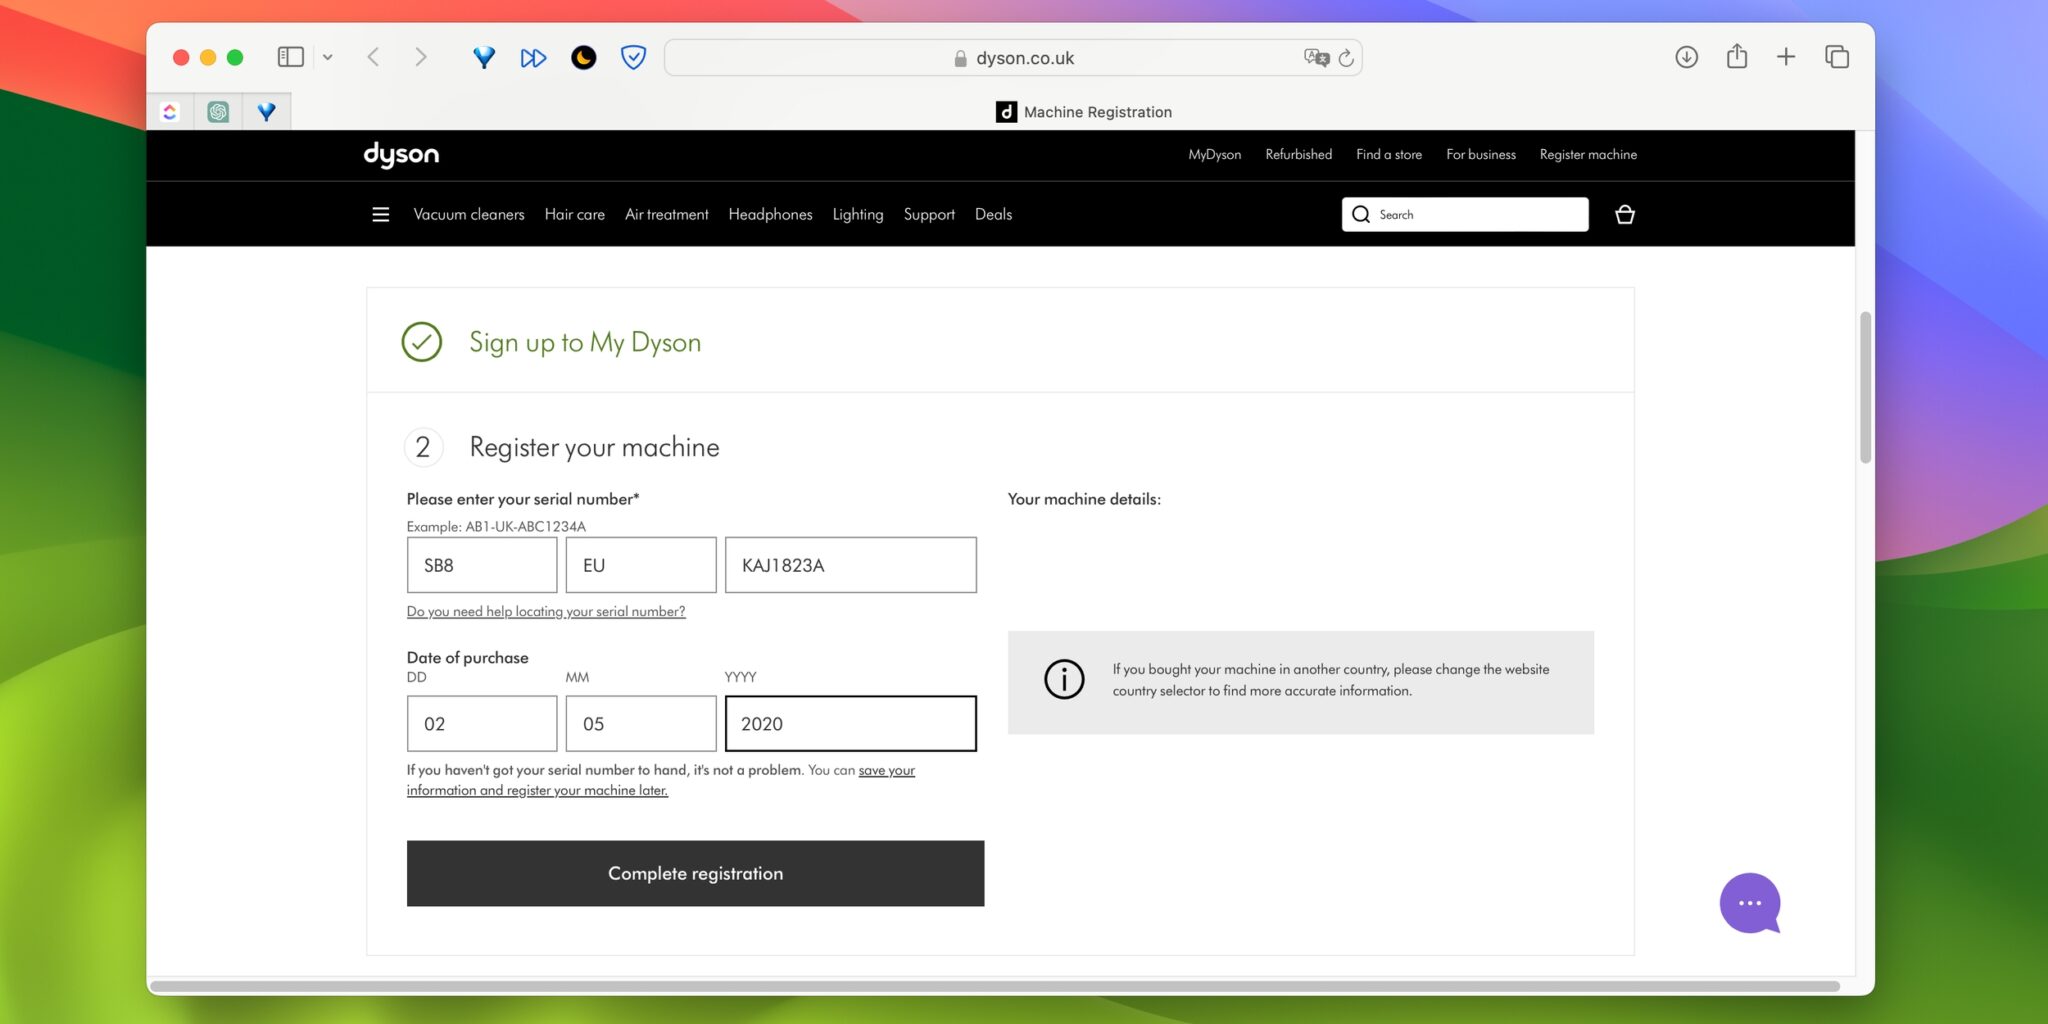Screen dimensions: 2048x1024
Task: Open the Vacuum cleaners menu
Action: tap(468, 214)
